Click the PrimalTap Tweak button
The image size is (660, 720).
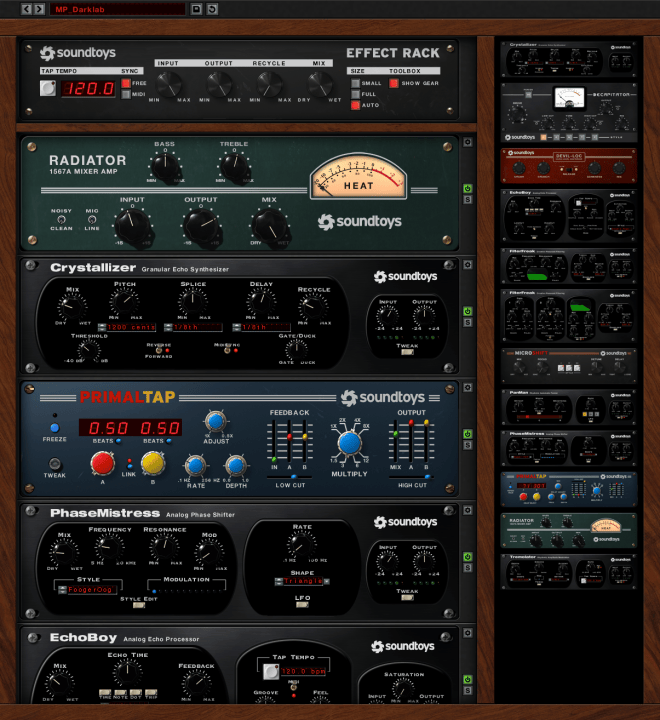tap(55, 463)
